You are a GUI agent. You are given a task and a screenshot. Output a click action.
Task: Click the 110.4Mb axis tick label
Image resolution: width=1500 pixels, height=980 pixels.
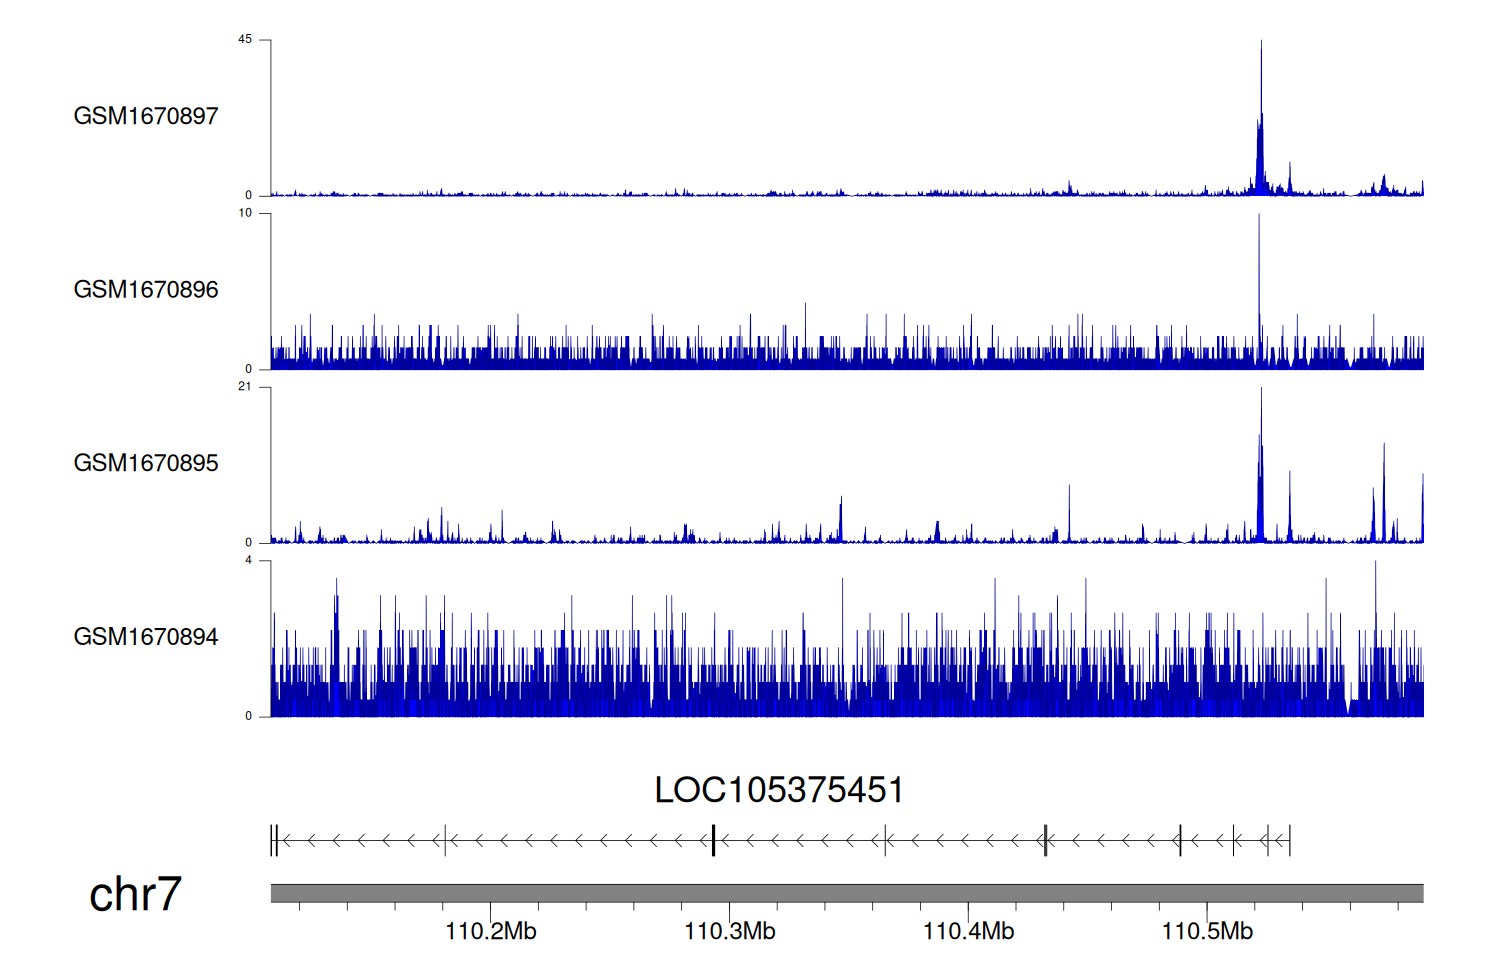pyautogui.click(x=968, y=932)
